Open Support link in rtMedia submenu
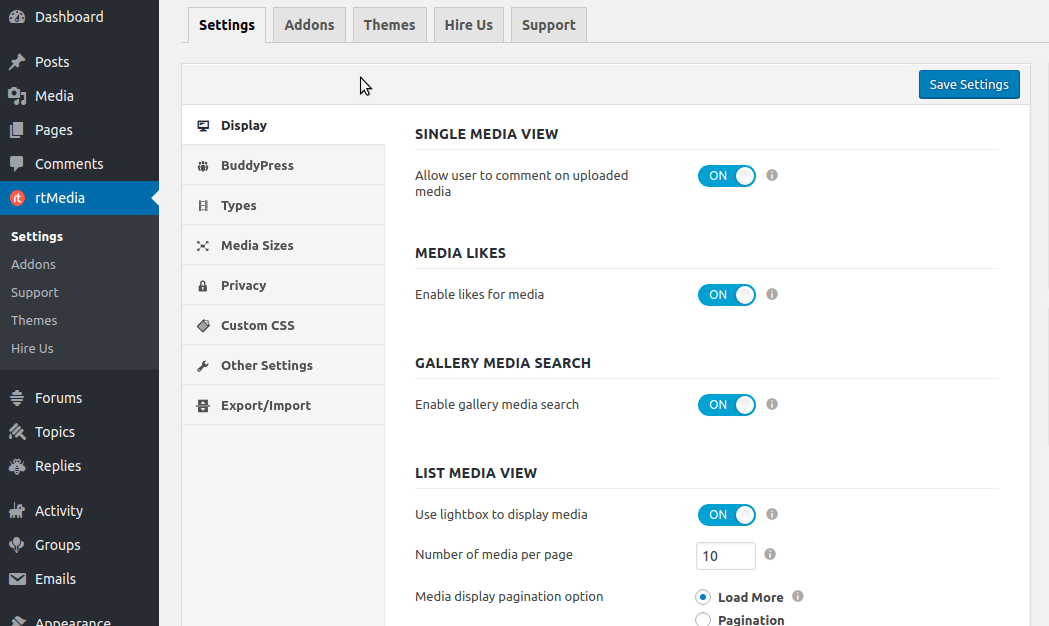The width and height of the screenshot is (1049, 626). coord(35,293)
